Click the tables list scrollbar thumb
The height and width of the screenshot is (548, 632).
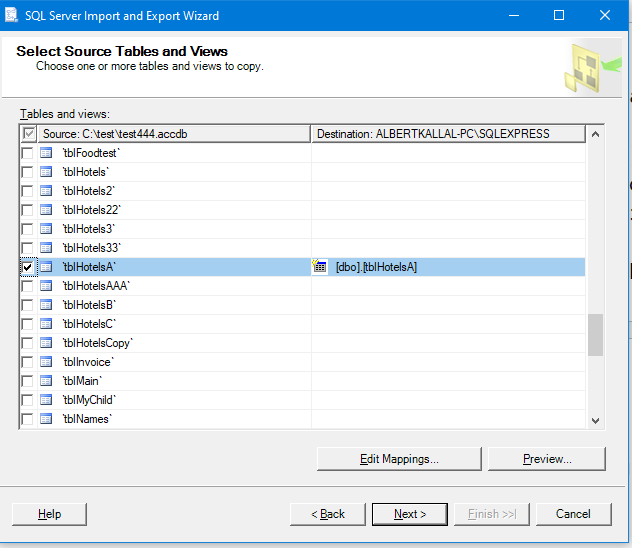(595, 335)
